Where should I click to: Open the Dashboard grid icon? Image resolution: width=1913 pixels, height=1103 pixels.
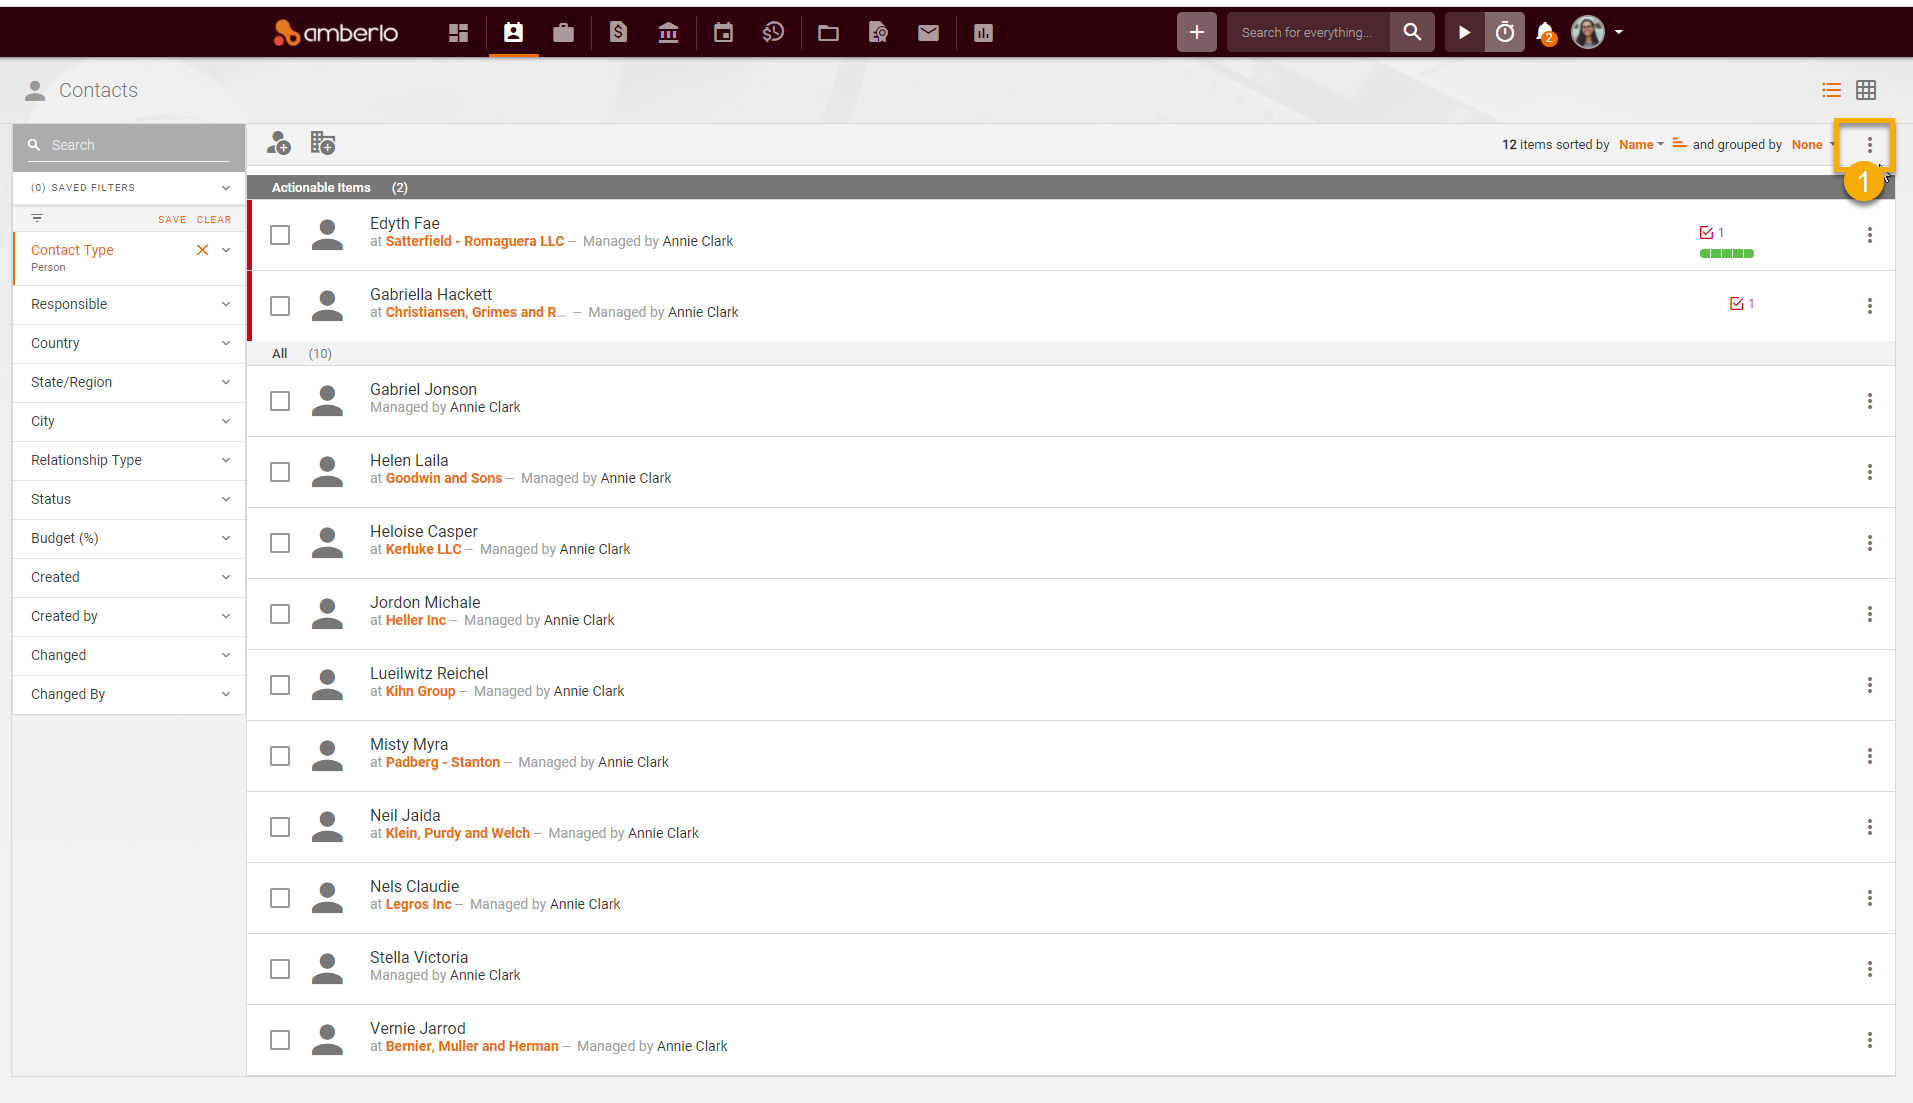[458, 33]
